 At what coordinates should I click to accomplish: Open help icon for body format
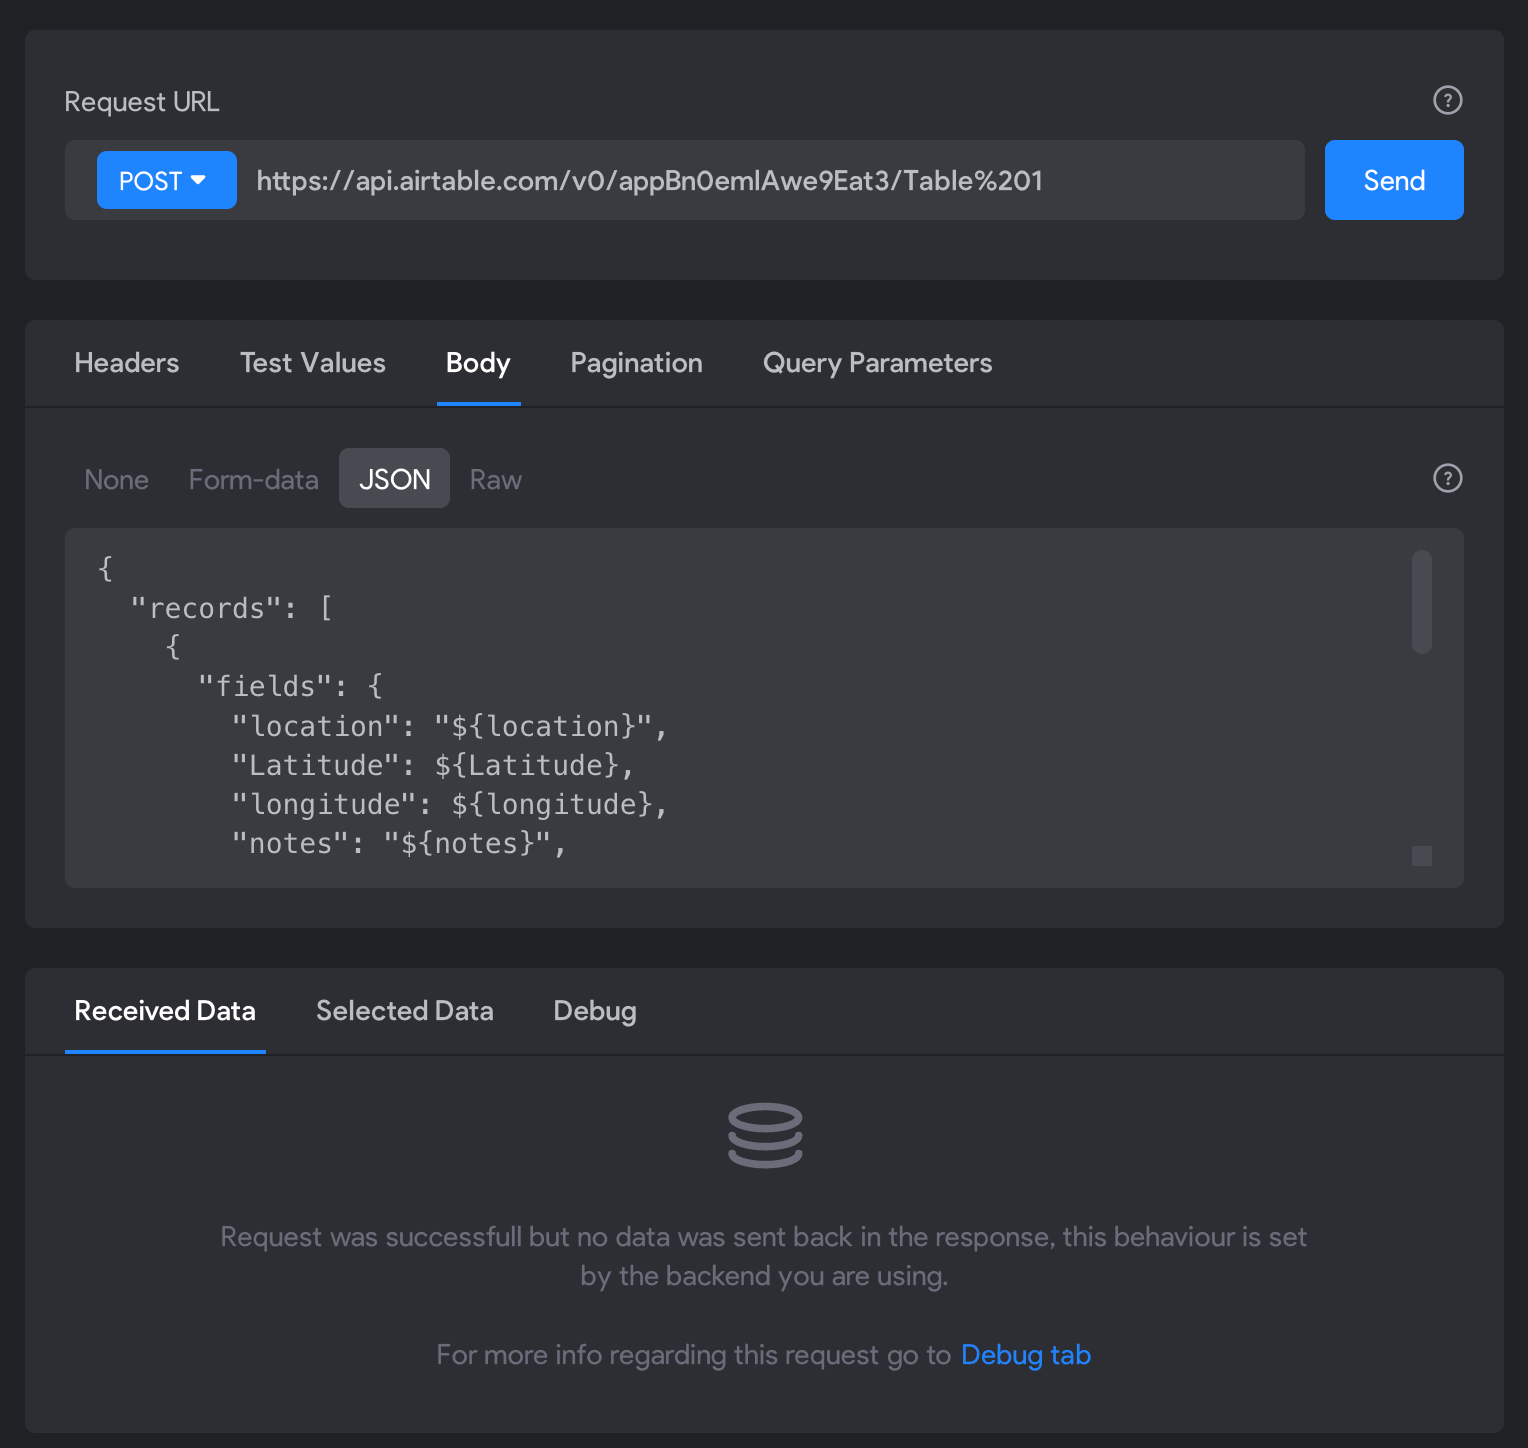pyautogui.click(x=1447, y=478)
